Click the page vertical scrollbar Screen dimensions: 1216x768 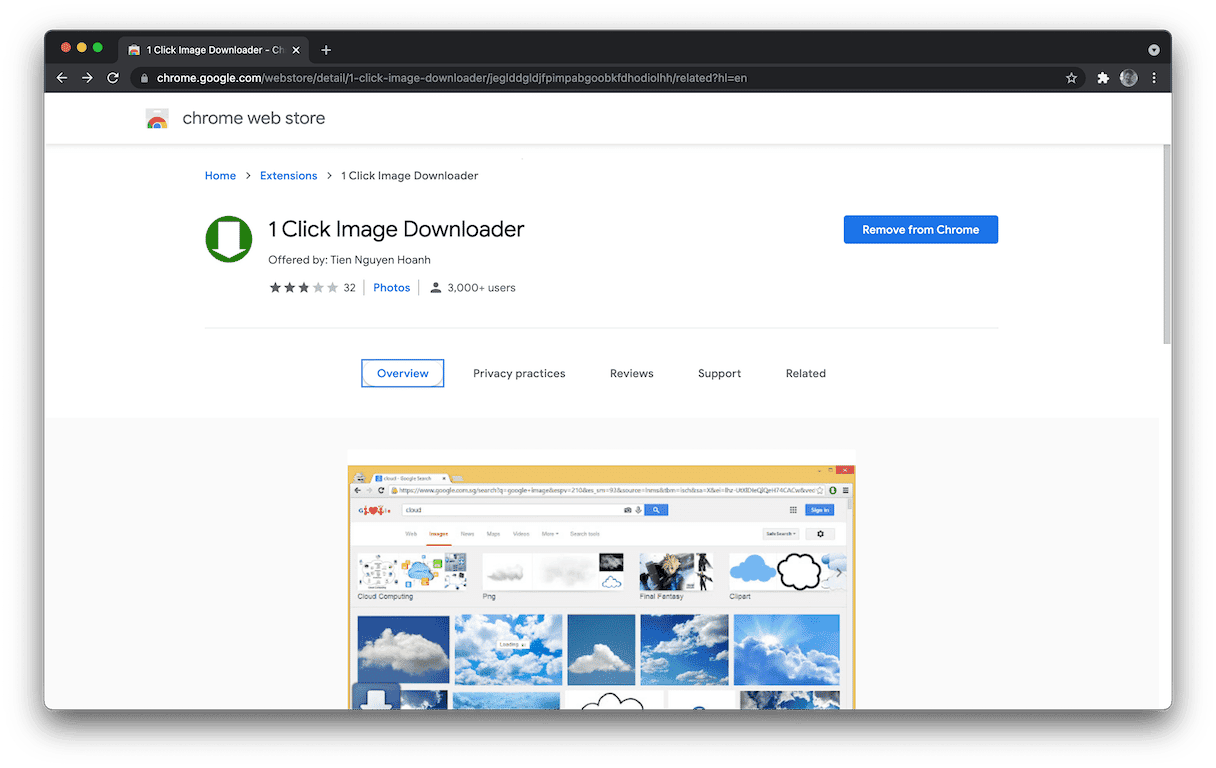click(x=1165, y=245)
